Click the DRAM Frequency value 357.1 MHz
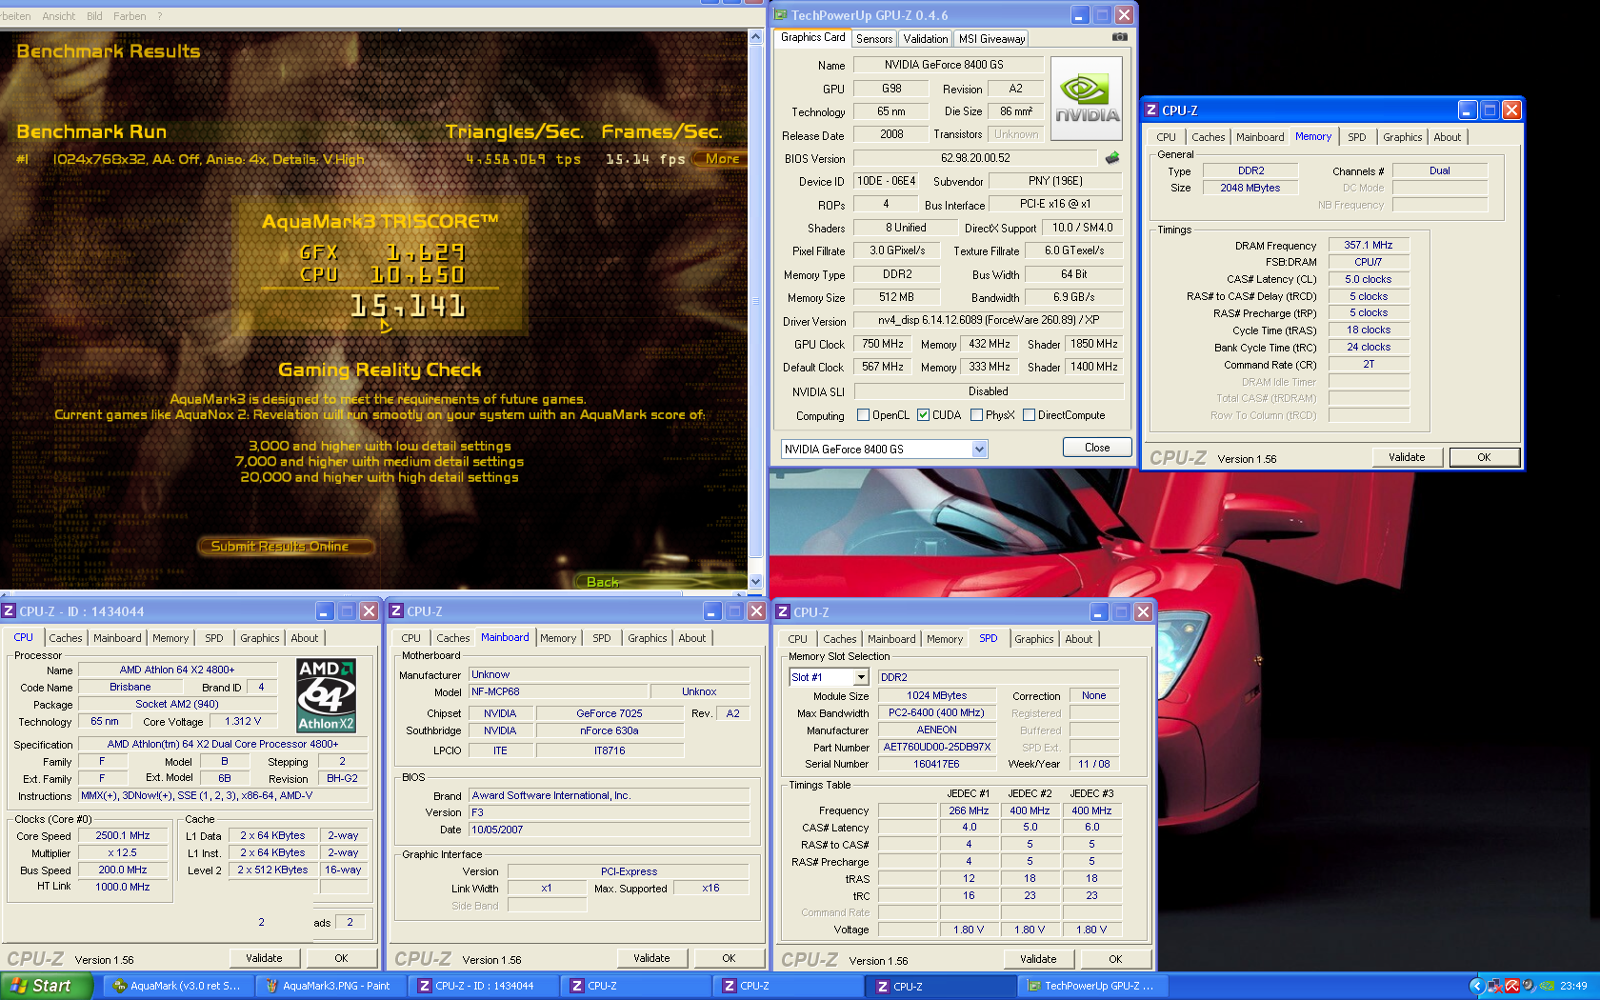Image resolution: width=1600 pixels, height=1000 pixels. (1368, 245)
